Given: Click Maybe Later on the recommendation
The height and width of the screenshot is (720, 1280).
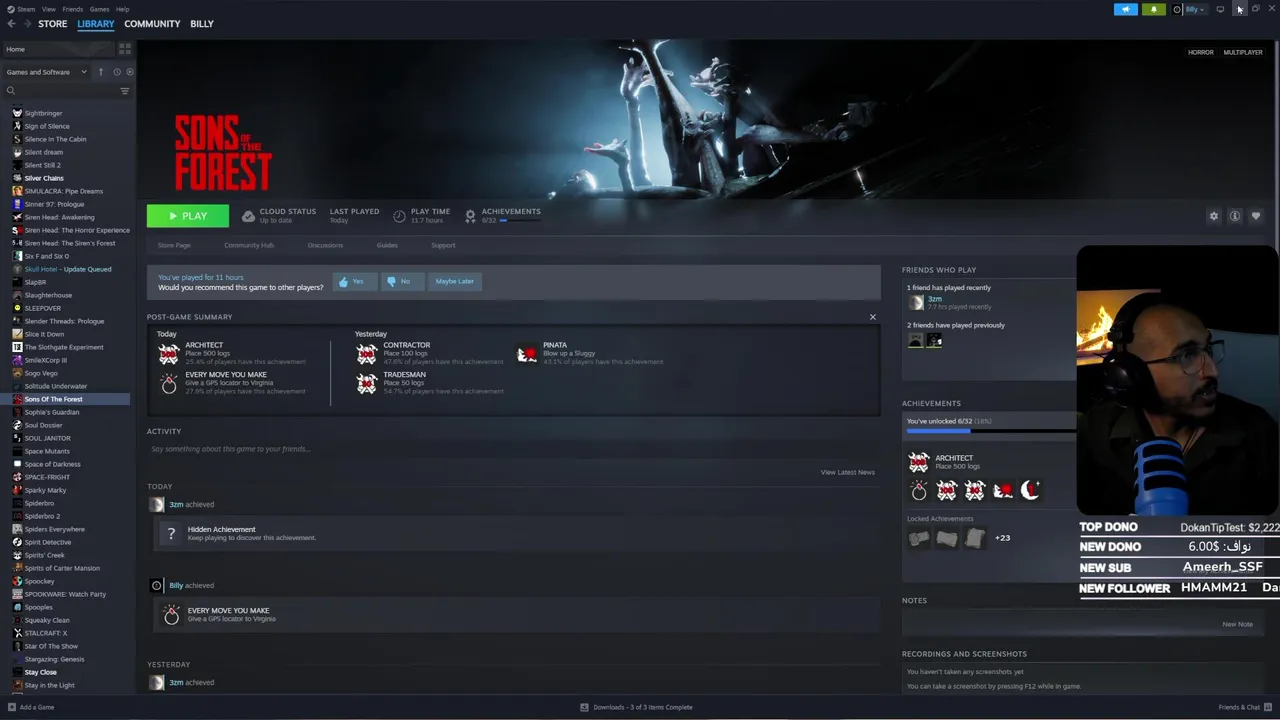Looking at the screenshot, I should point(454,281).
